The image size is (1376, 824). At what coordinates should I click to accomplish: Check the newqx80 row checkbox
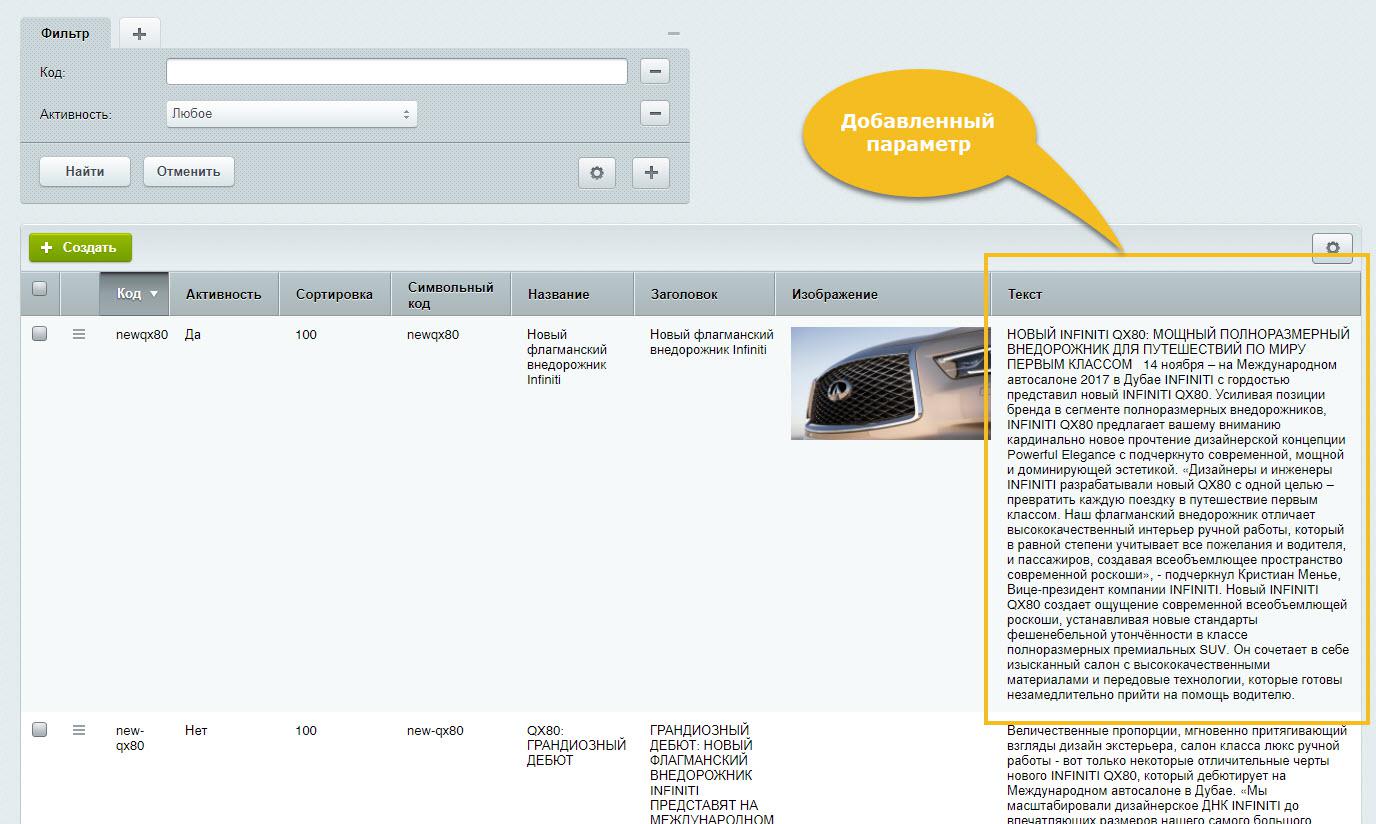40,334
